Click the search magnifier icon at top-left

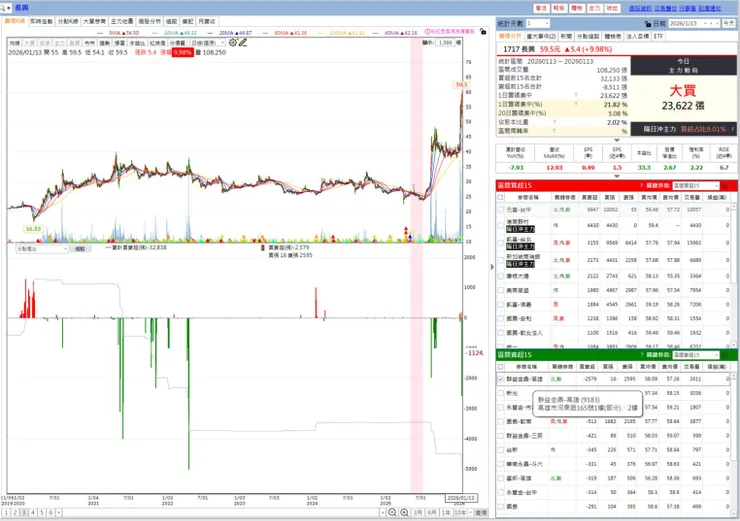[x=3, y=8]
